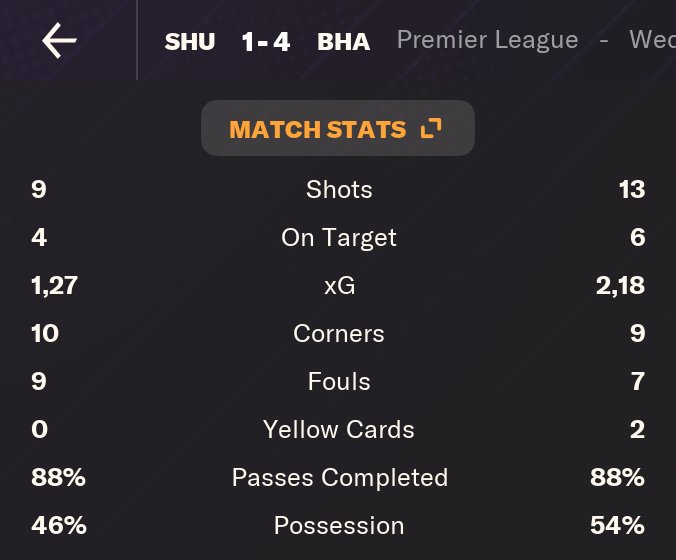Click BHA's 2,18 xG value
676x560 pixels.
pyautogui.click(x=620, y=286)
